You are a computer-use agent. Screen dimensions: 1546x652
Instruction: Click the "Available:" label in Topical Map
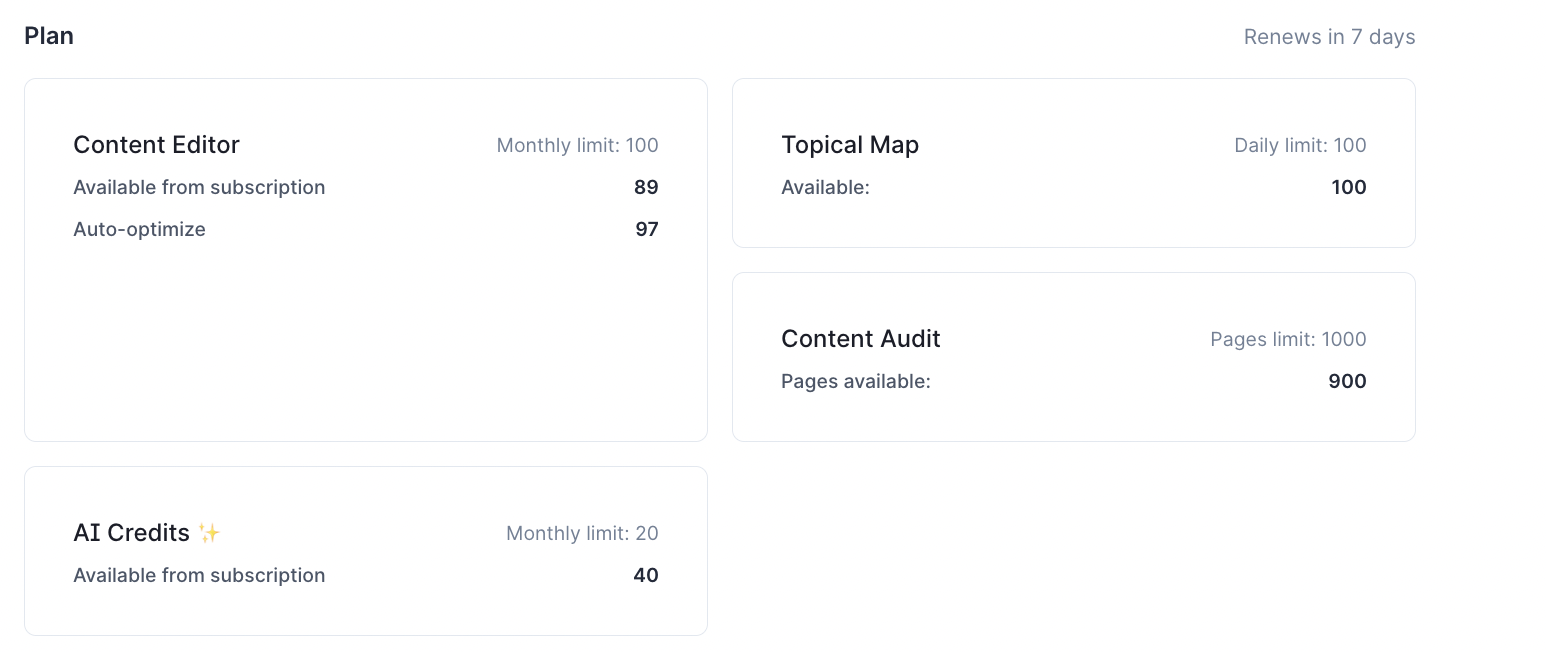pyautogui.click(x=825, y=187)
